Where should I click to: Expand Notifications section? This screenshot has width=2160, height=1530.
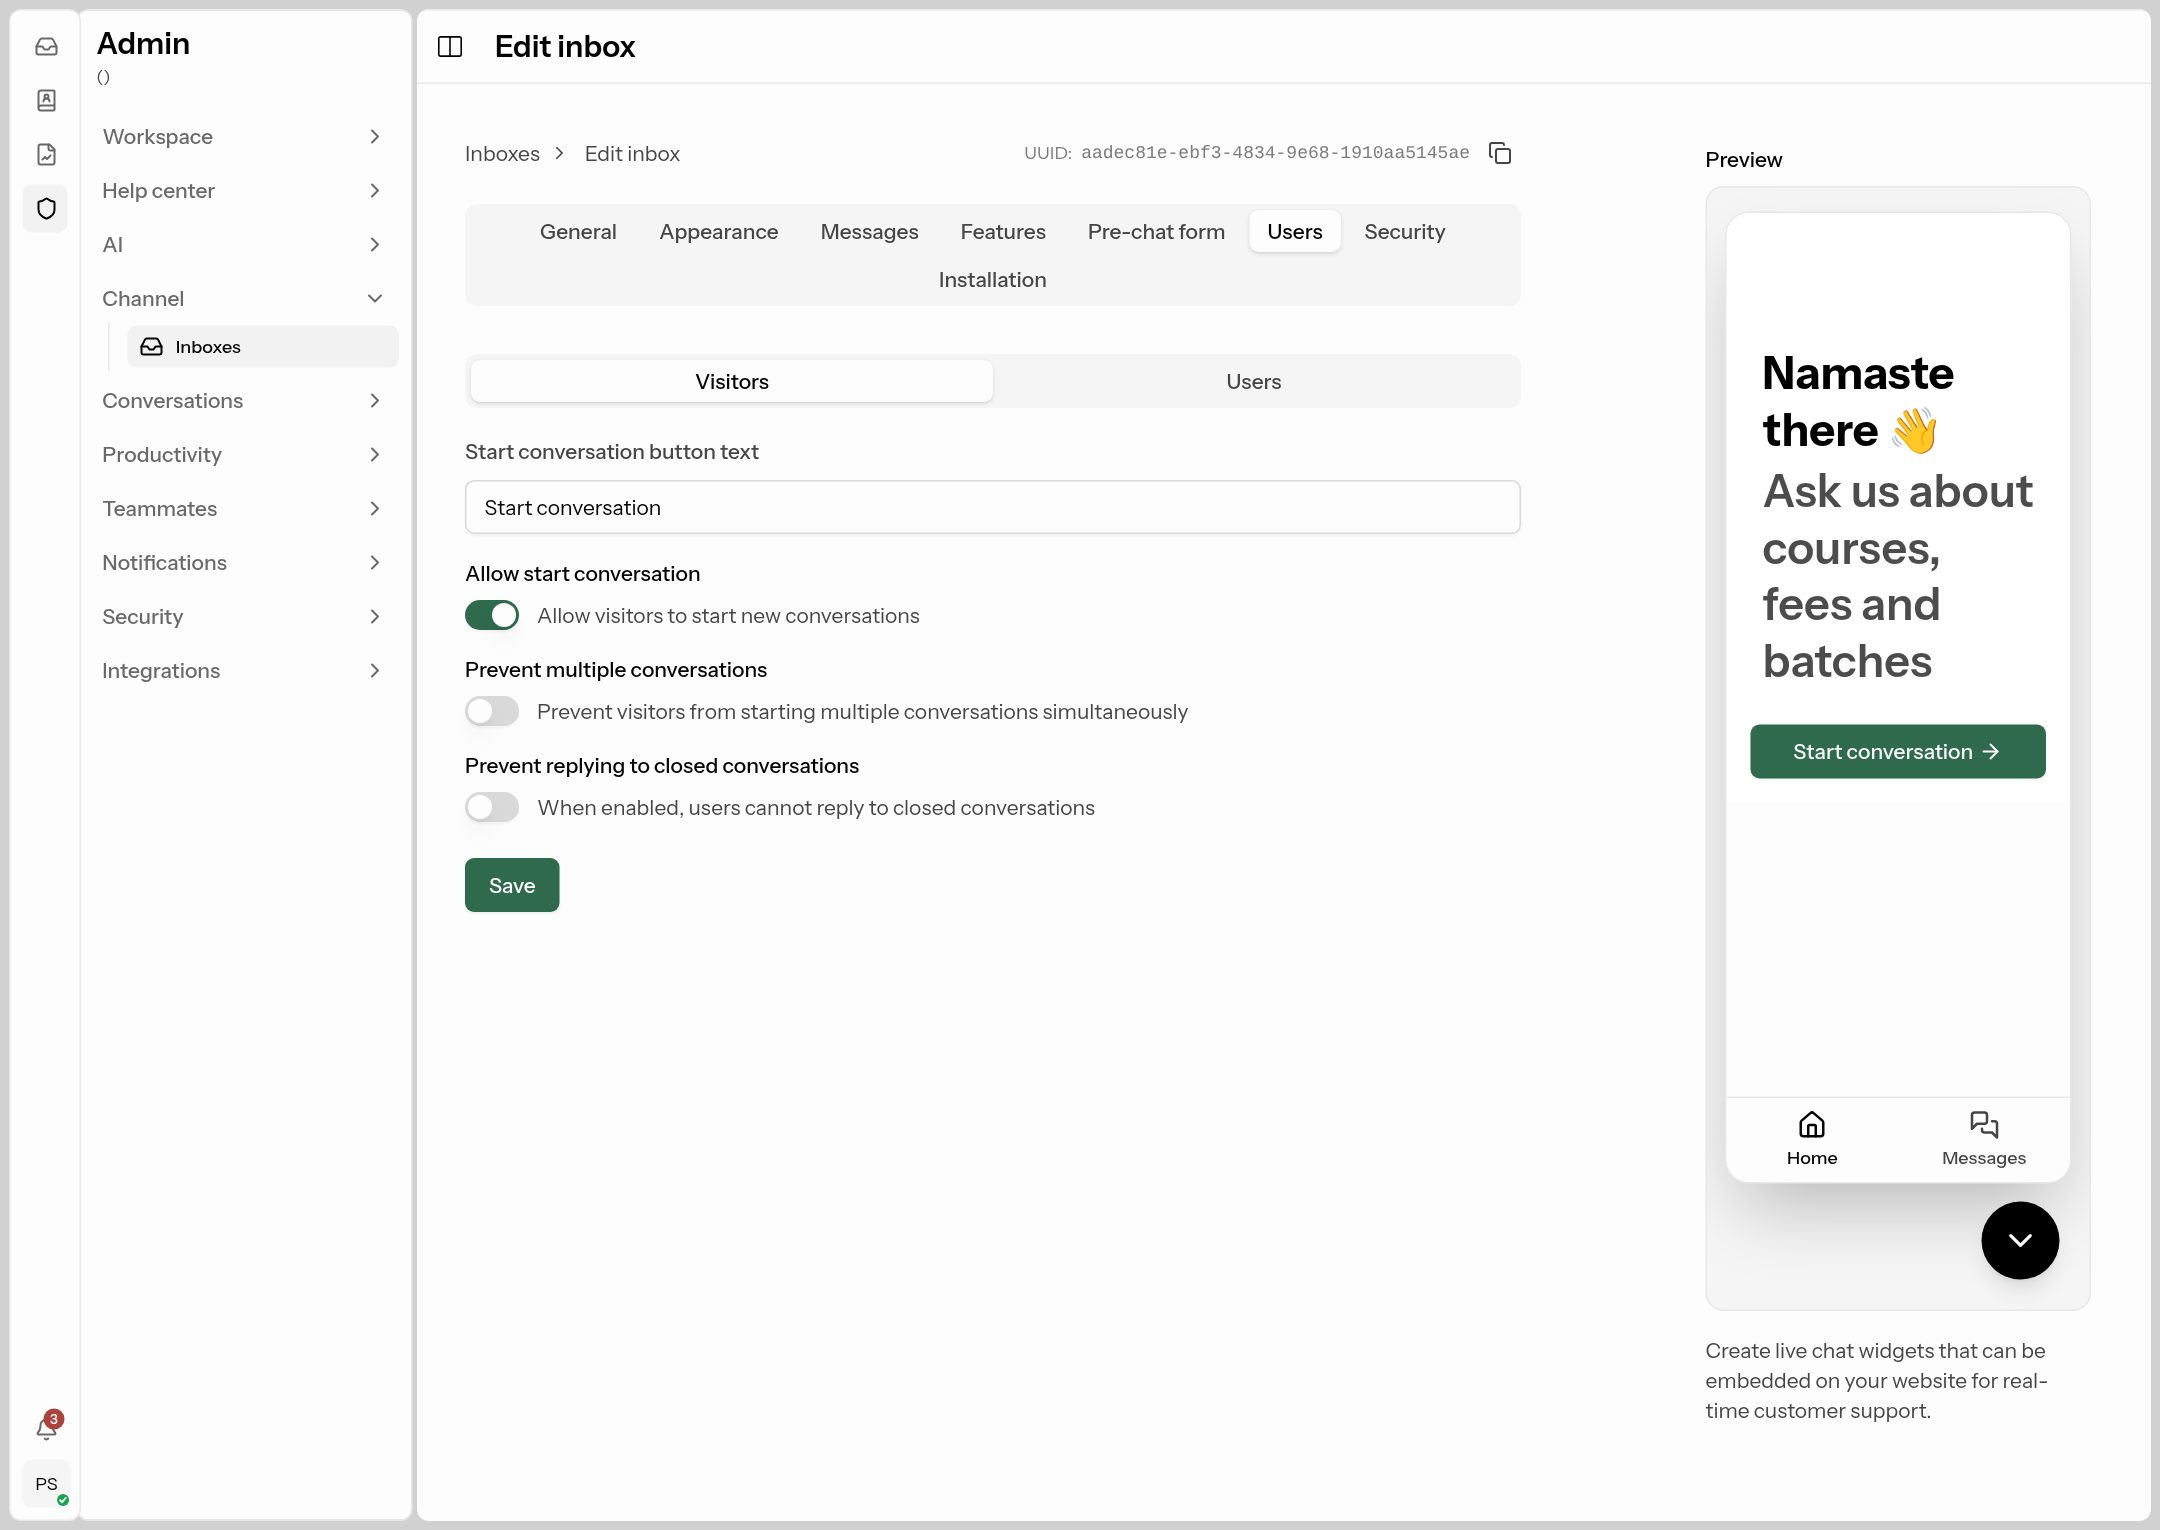242,563
